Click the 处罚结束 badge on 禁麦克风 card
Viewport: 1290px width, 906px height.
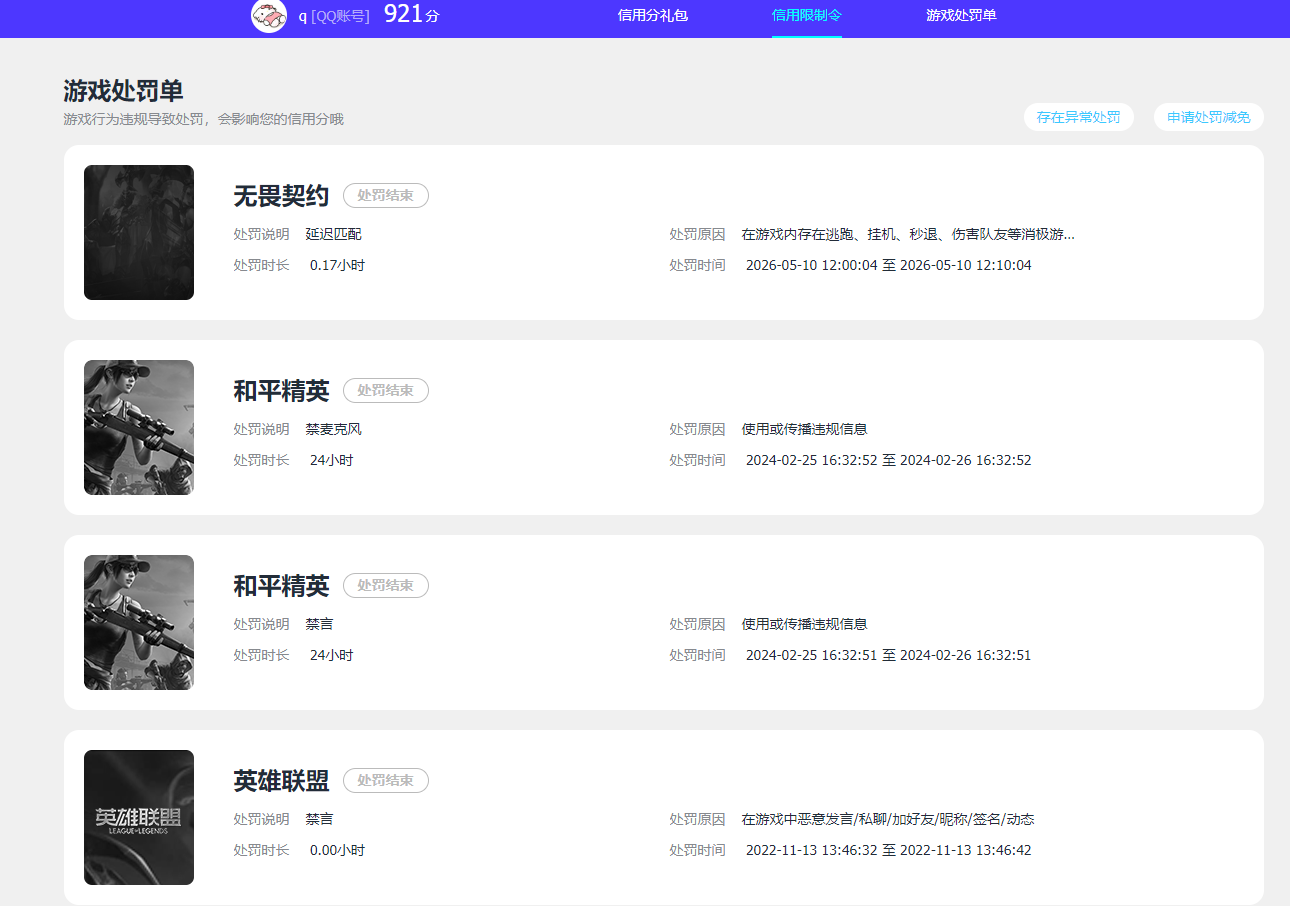point(386,390)
